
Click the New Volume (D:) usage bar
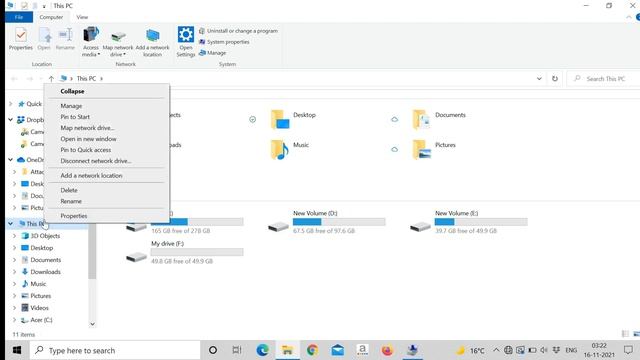[x=339, y=222]
